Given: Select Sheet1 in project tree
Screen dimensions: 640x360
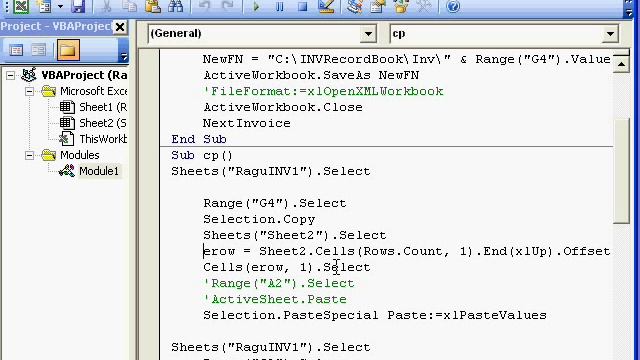Looking at the screenshot, I should tap(103, 107).
